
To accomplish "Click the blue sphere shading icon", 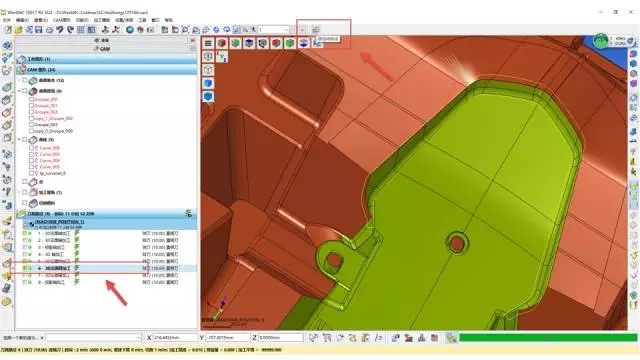I will click(130, 30).
